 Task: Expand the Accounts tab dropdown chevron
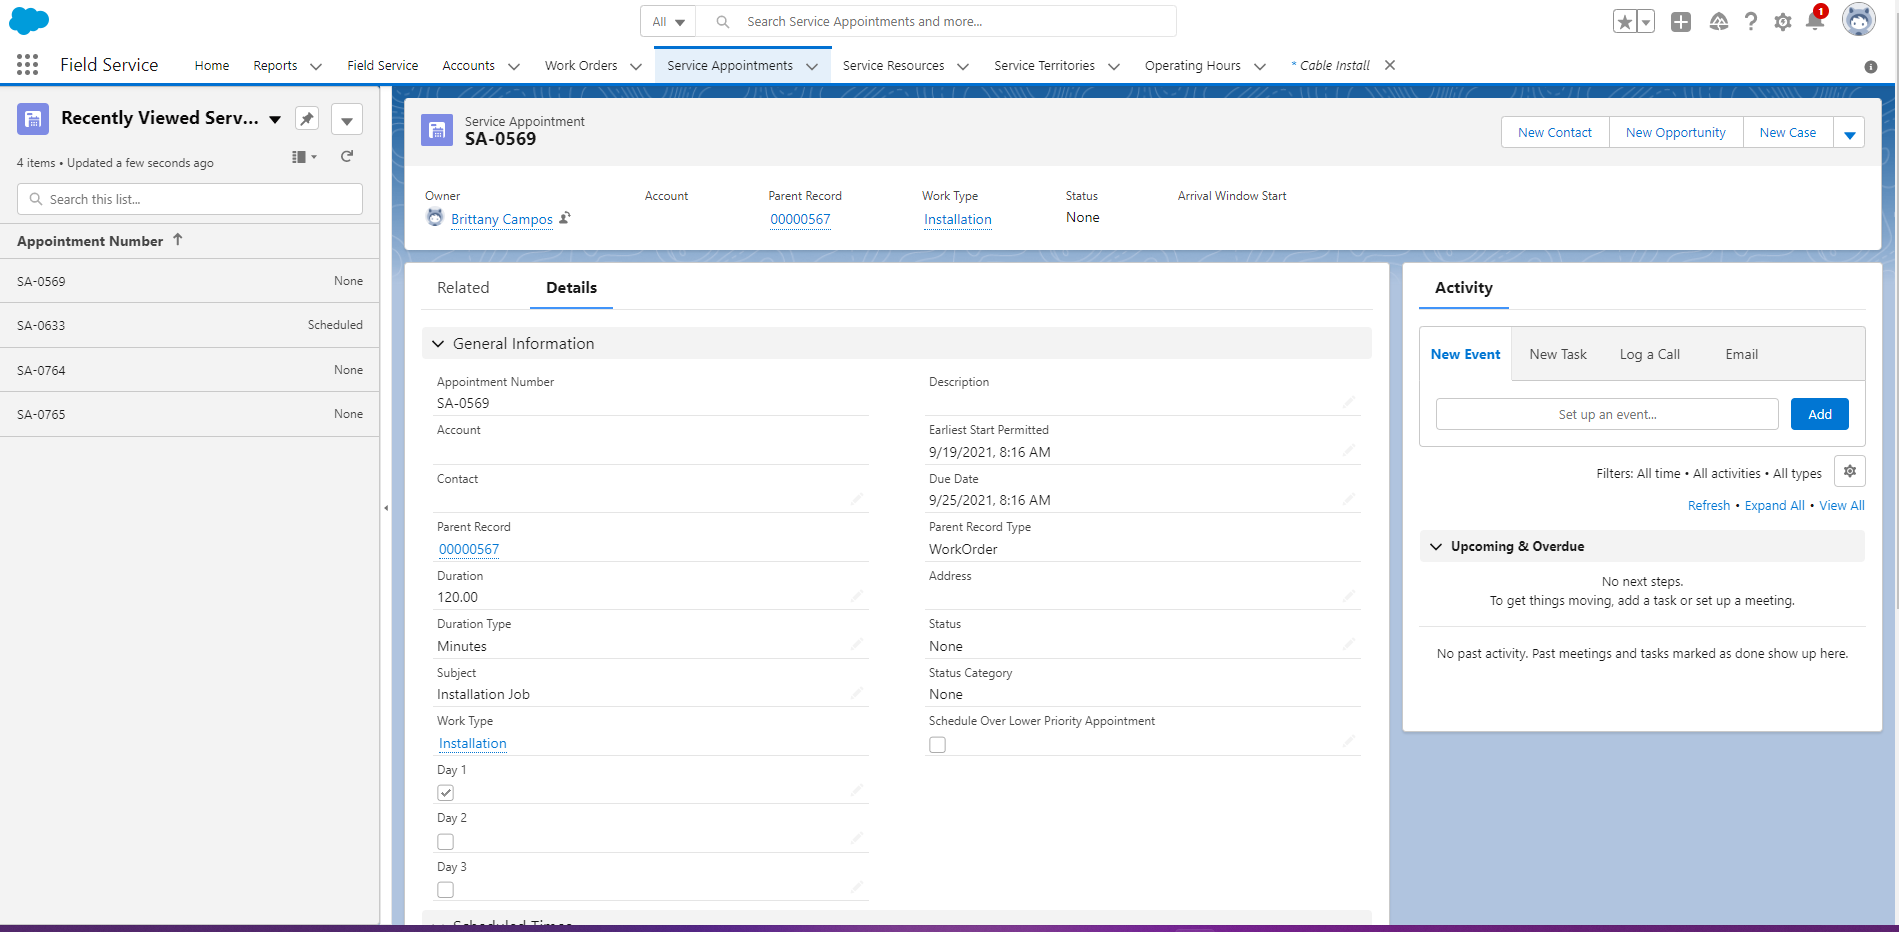(x=514, y=67)
